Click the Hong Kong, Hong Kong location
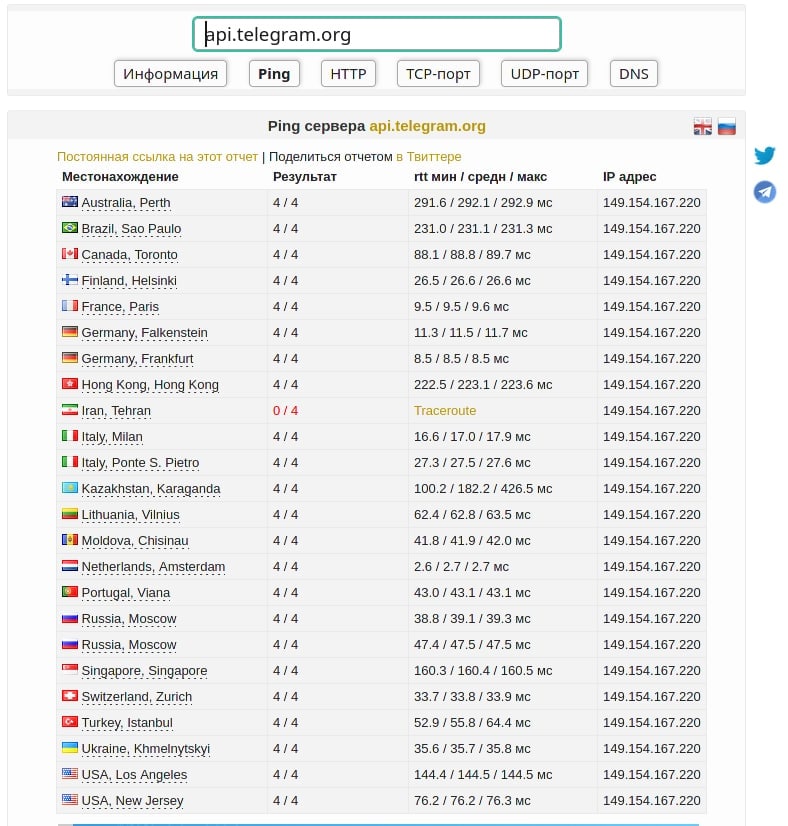The image size is (788, 826). pyautogui.click(x=150, y=385)
